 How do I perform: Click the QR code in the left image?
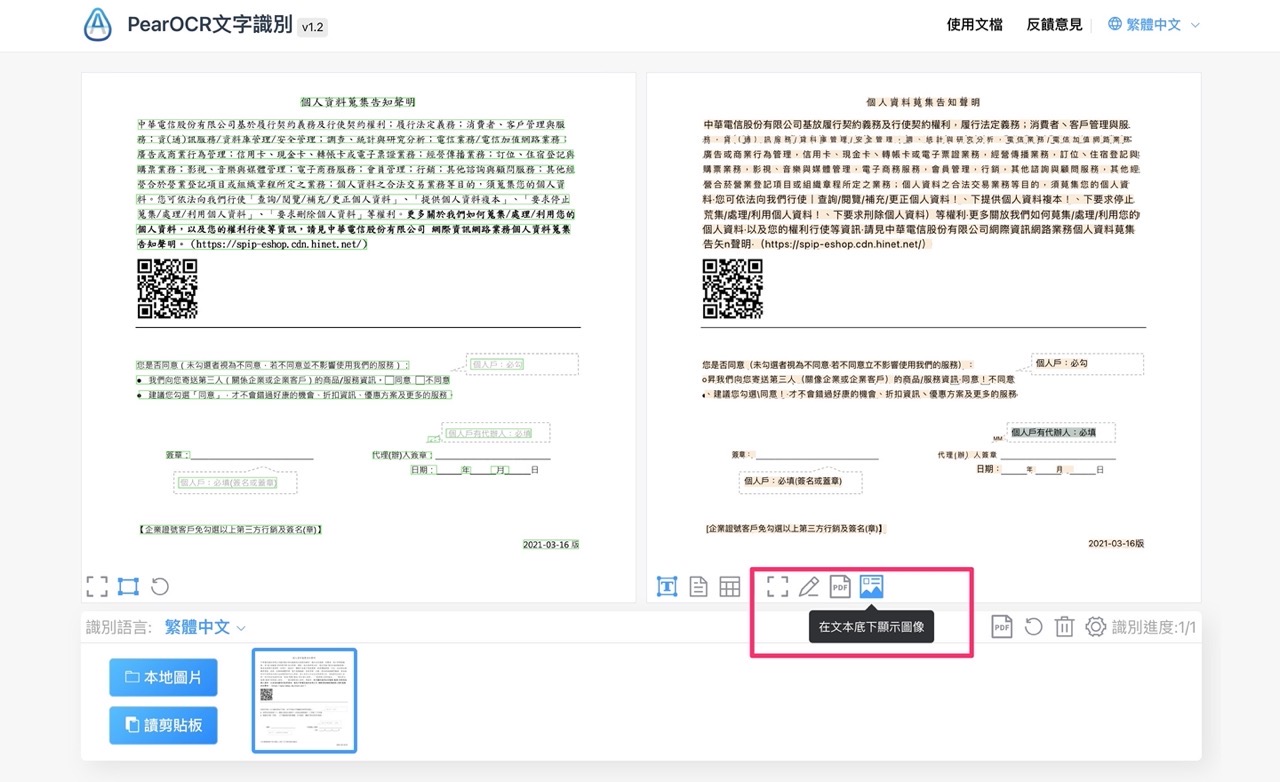coord(167,289)
